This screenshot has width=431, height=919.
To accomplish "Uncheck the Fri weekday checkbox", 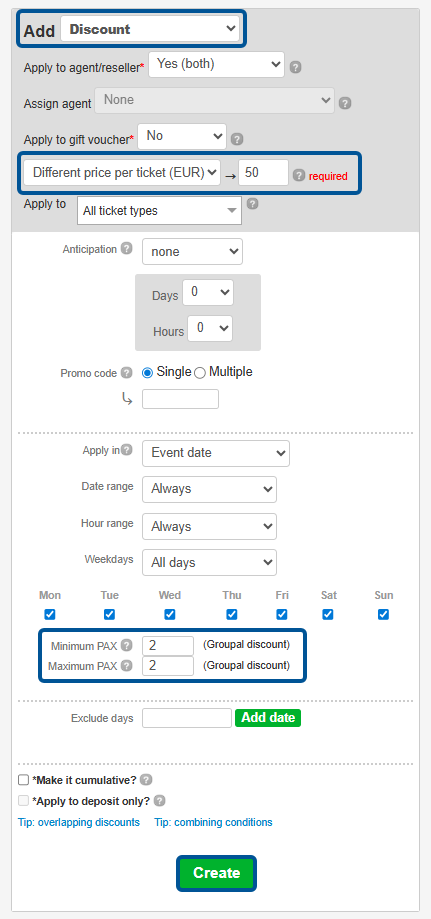I will point(282,614).
